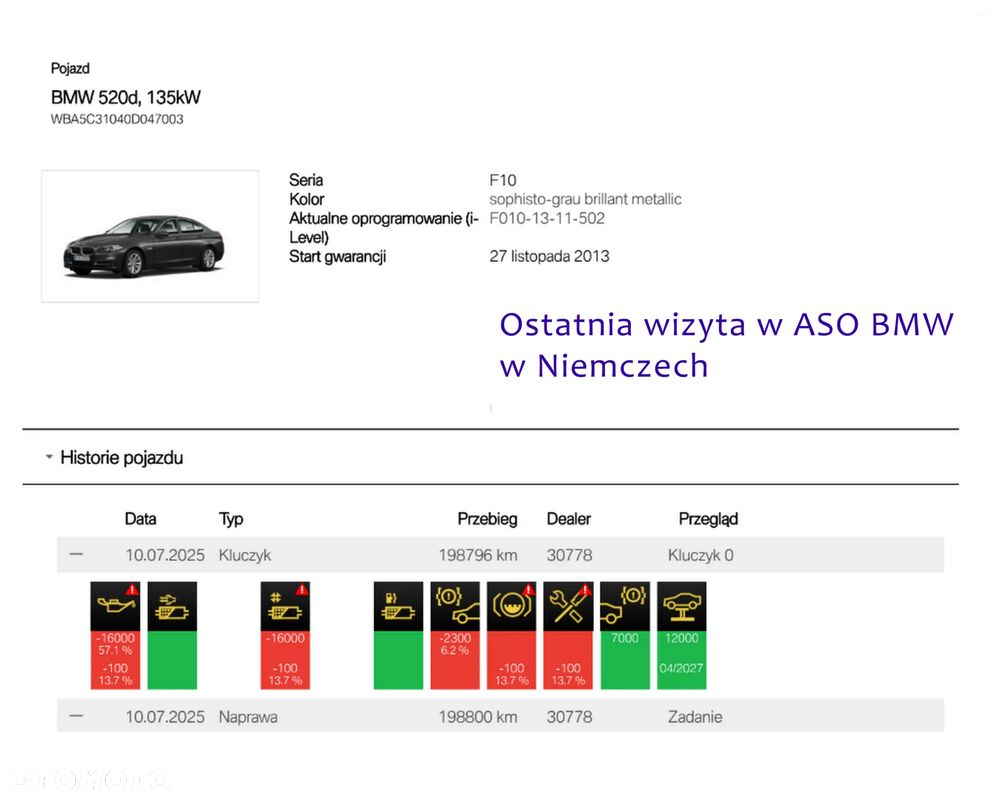The width and height of the screenshot is (1000, 800).
Task: Click dealer 30778 in Kluczyk row
Action: 570,555
